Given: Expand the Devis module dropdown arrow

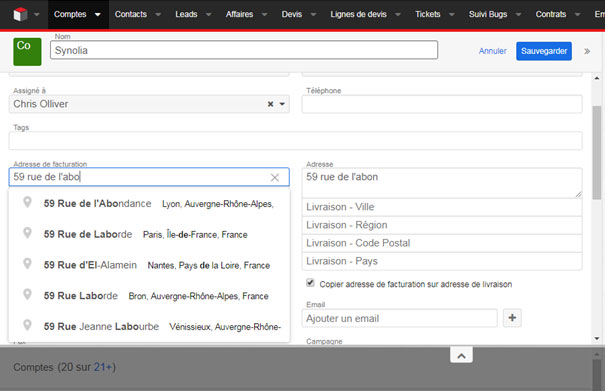Looking at the screenshot, I should click(x=313, y=15).
